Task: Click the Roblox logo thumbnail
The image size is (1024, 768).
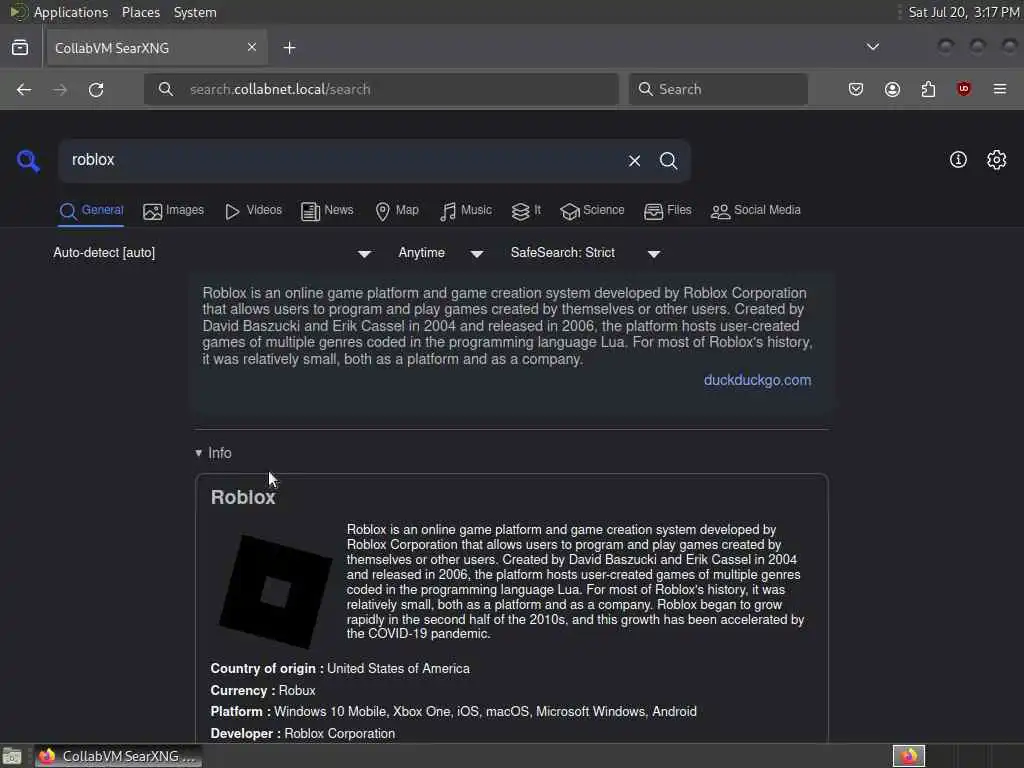Action: 276,591
